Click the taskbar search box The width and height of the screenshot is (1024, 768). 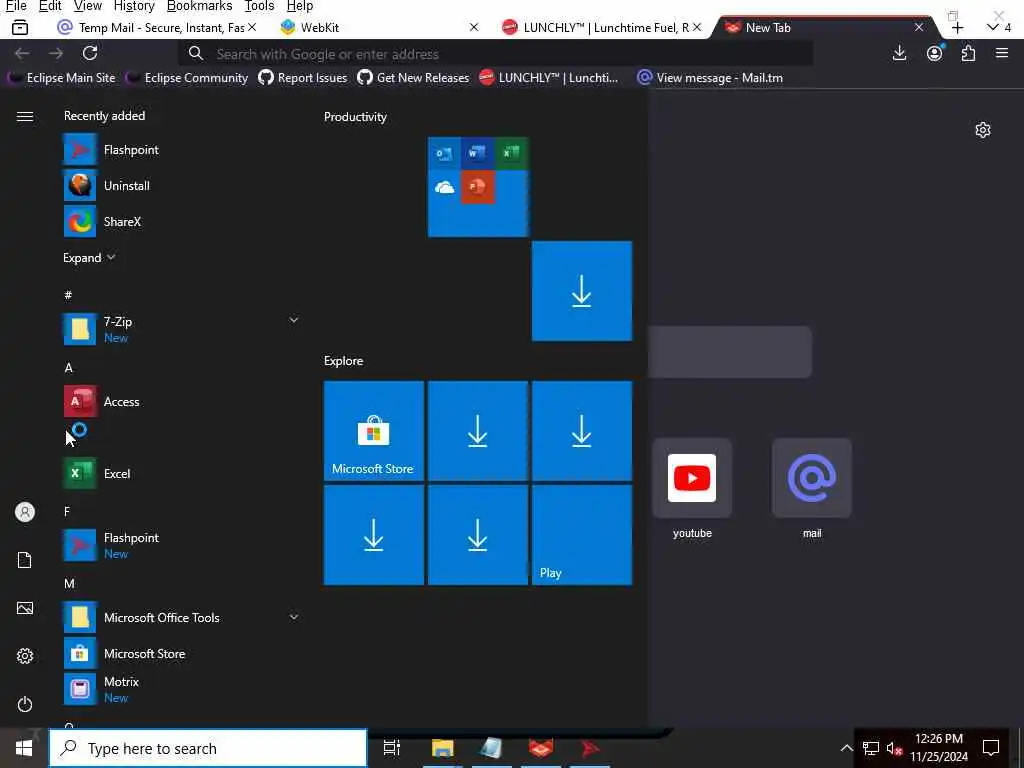pyautogui.click(x=208, y=748)
